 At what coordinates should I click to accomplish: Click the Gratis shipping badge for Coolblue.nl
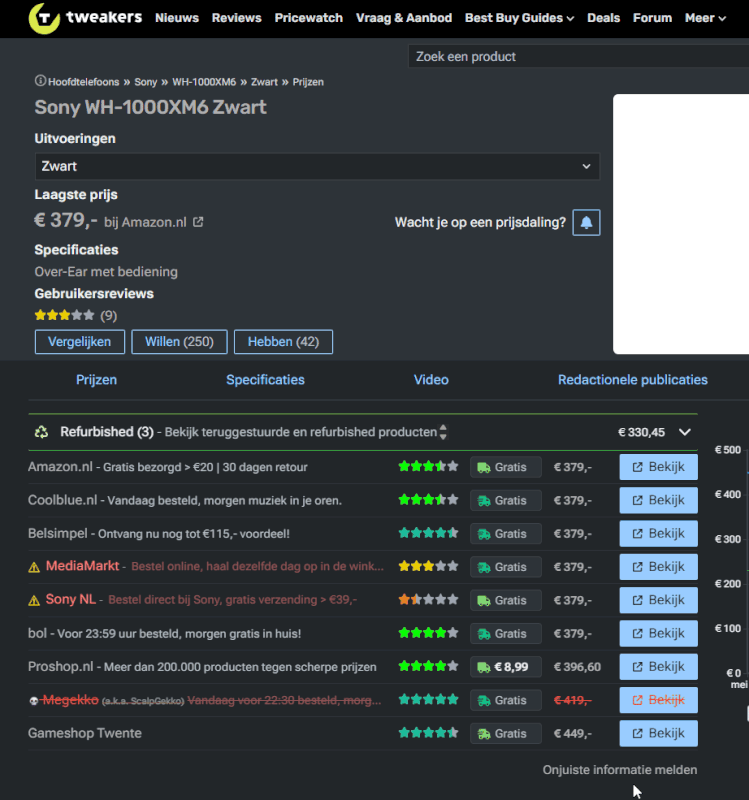(506, 501)
